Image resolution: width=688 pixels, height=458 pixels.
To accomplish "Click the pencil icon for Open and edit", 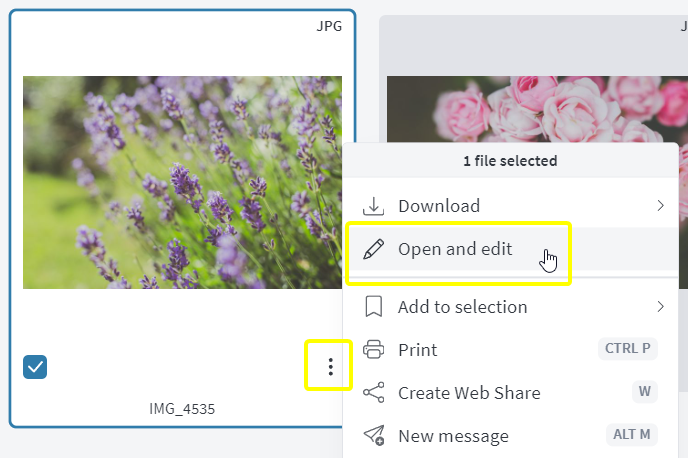I will 373,249.
